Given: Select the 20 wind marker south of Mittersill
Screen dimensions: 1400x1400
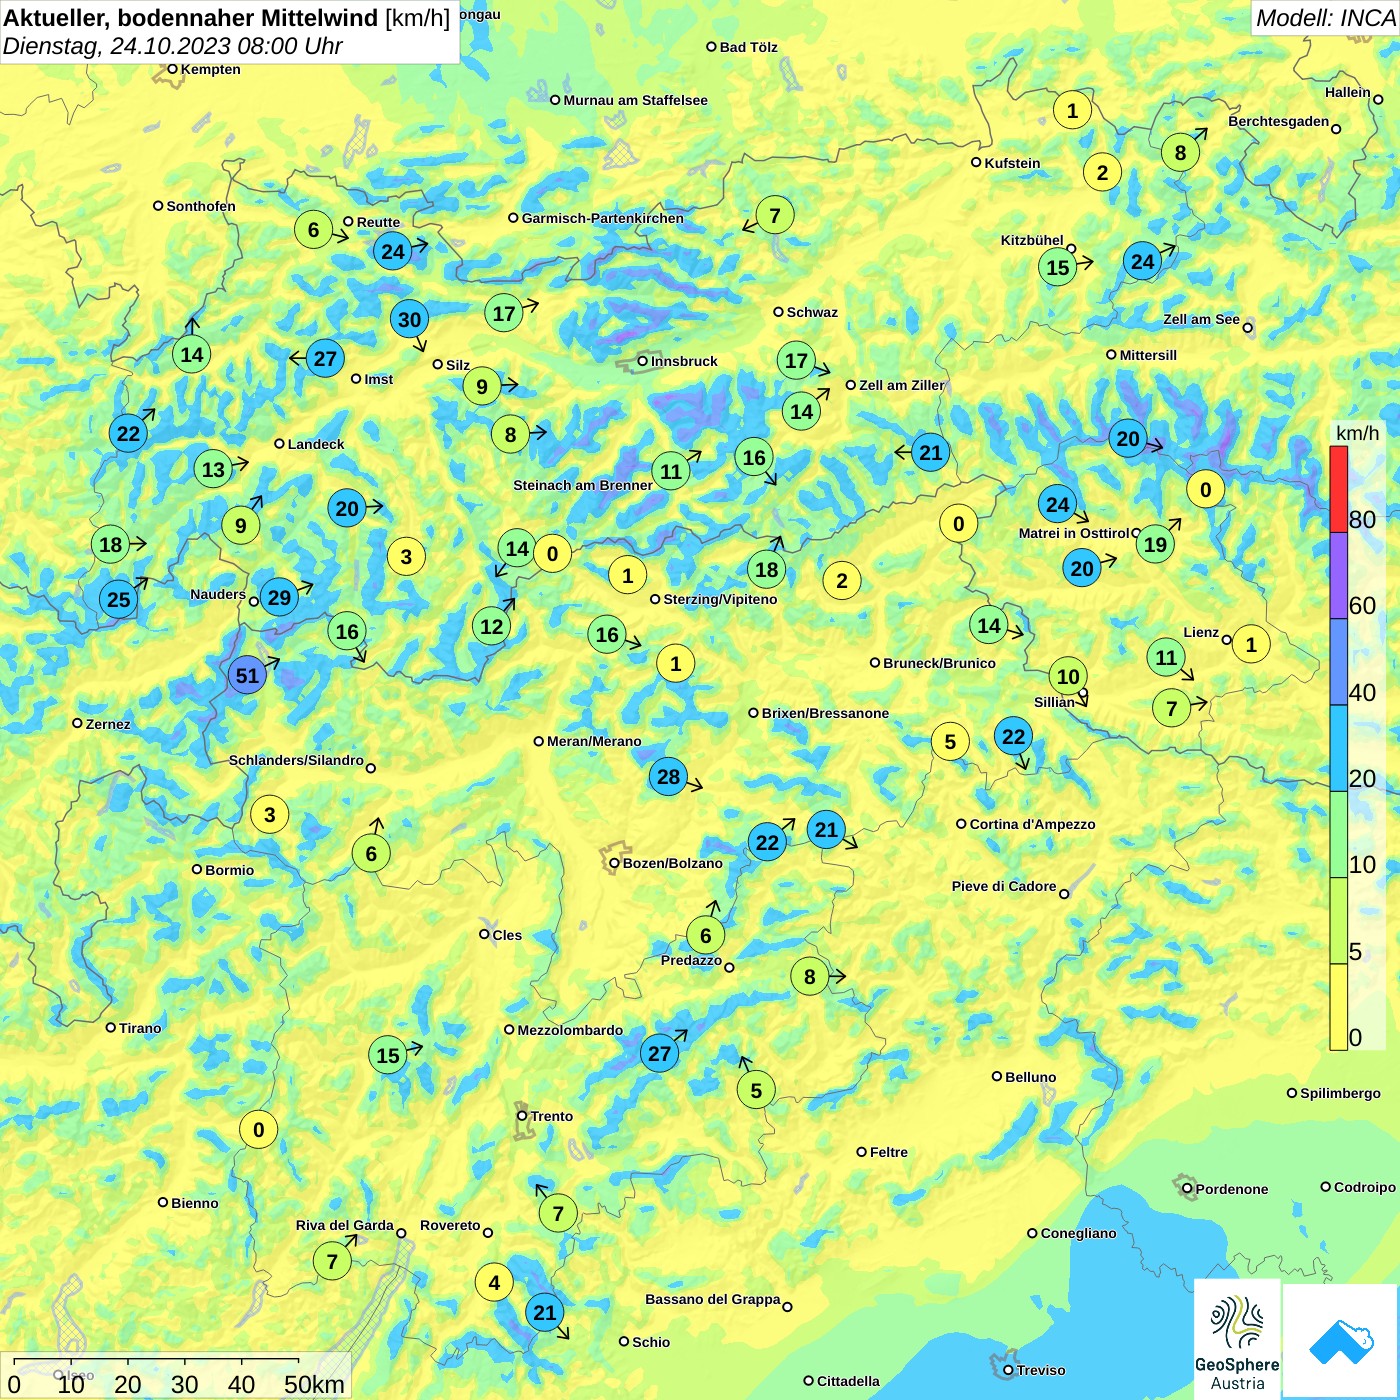Looking at the screenshot, I should pos(1128,438).
